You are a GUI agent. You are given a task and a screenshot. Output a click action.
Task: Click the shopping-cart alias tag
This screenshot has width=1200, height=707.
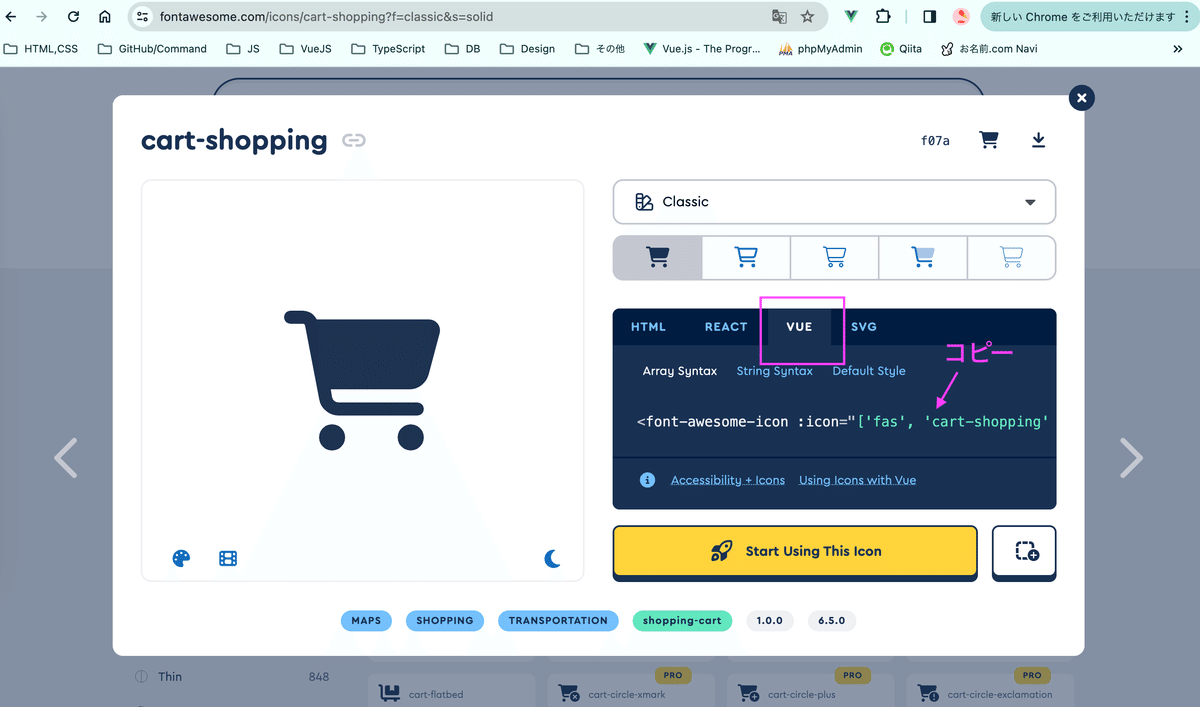682,621
